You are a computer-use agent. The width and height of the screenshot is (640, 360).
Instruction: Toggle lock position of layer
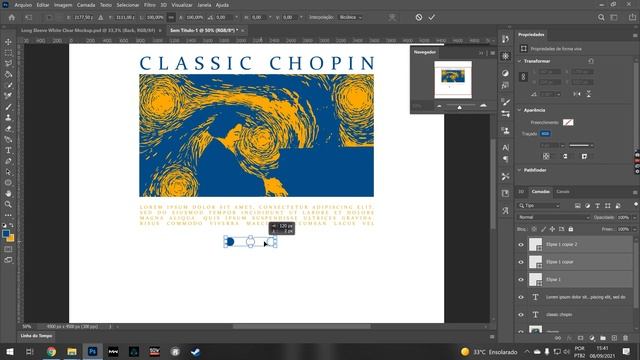pos(552,229)
